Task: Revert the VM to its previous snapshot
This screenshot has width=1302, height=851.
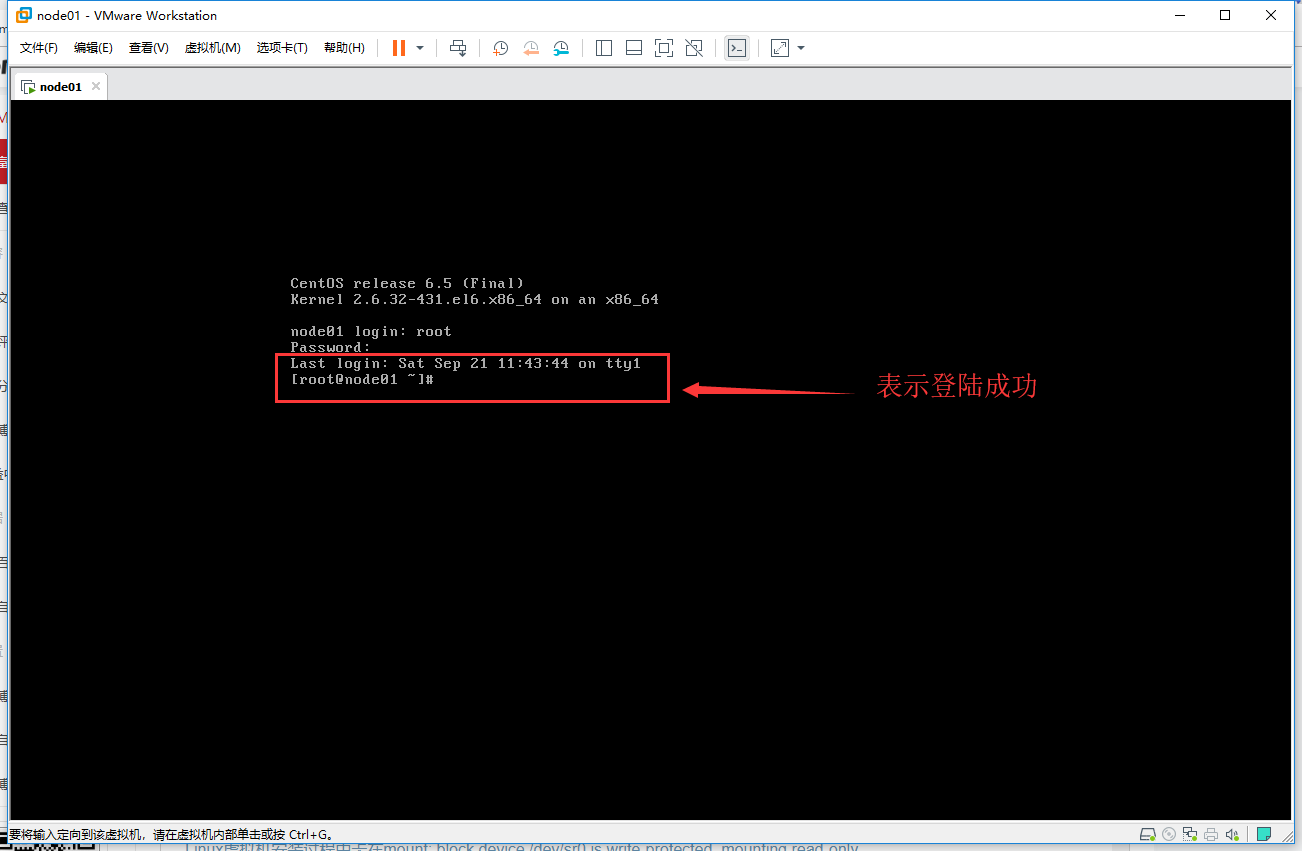Action: pyautogui.click(x=531, y=48)
